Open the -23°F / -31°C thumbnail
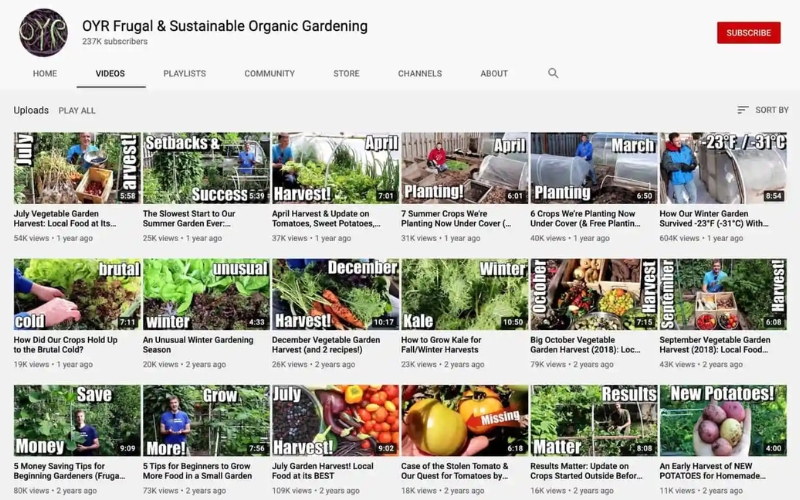Viewport: 800px width, 500px height. [722, 168]
